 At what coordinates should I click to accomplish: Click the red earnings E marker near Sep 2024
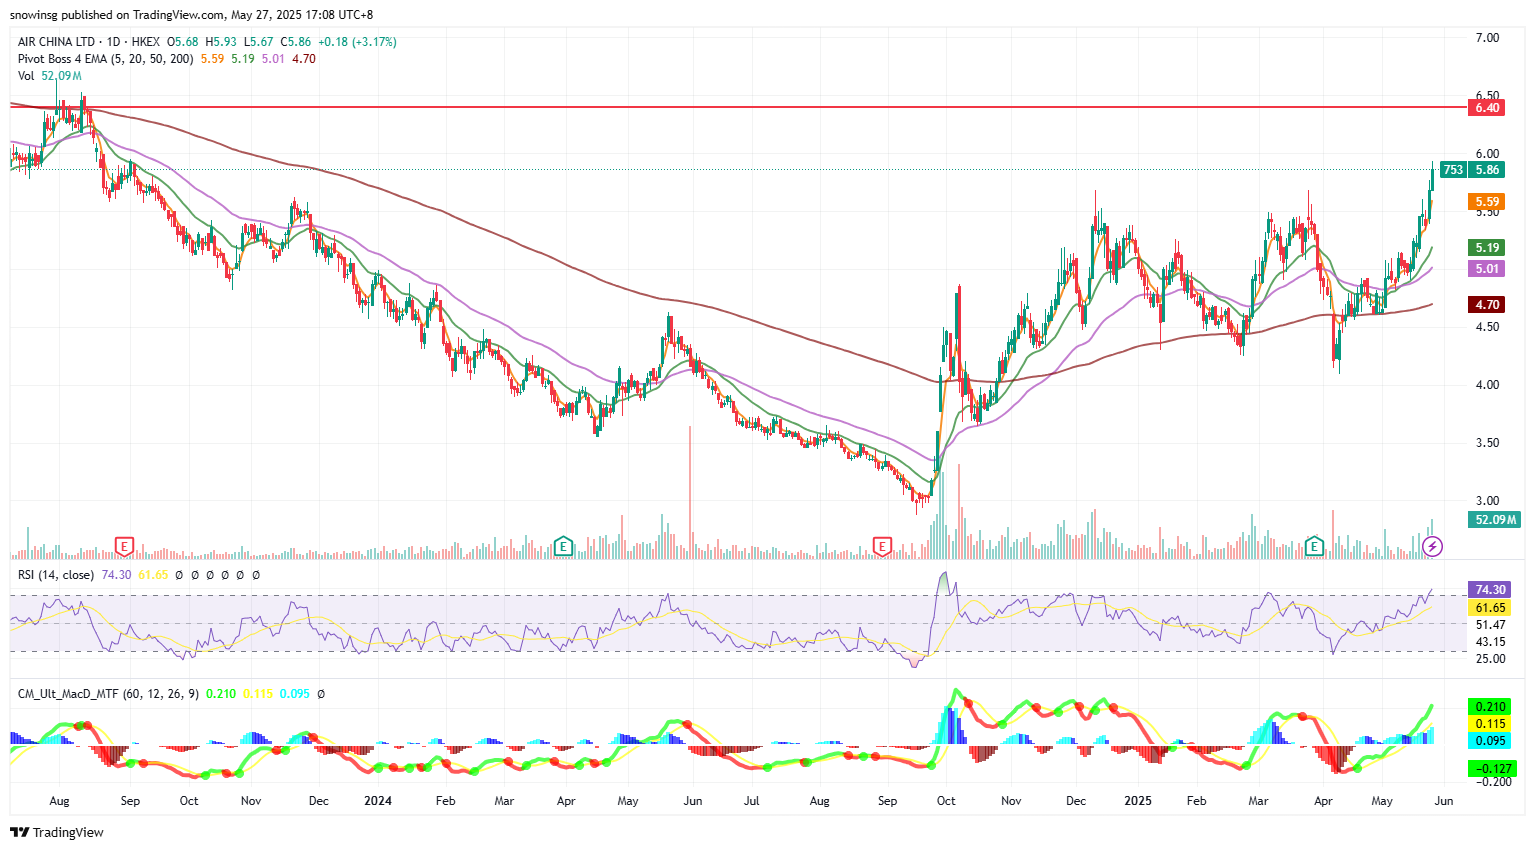pyautogui.click(x=882, y=546)
